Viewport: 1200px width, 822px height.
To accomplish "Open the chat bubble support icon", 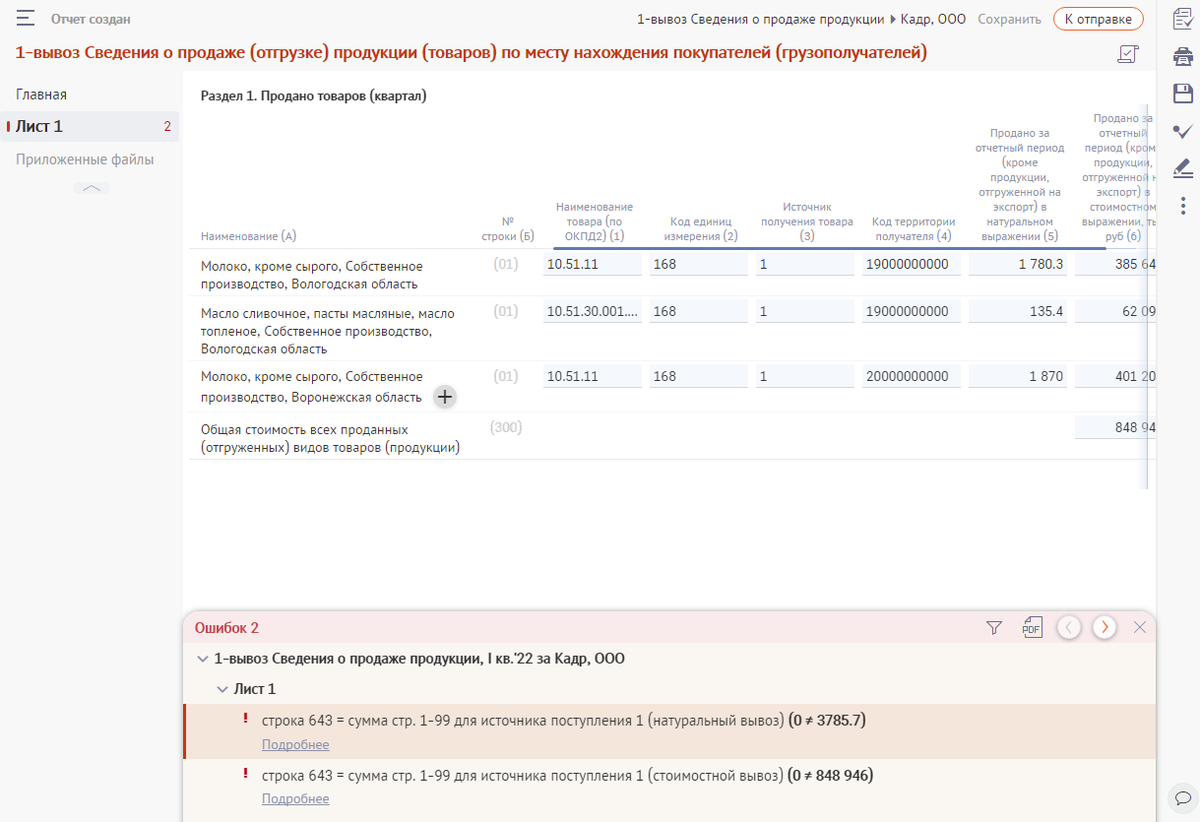I will point(1182,797).
